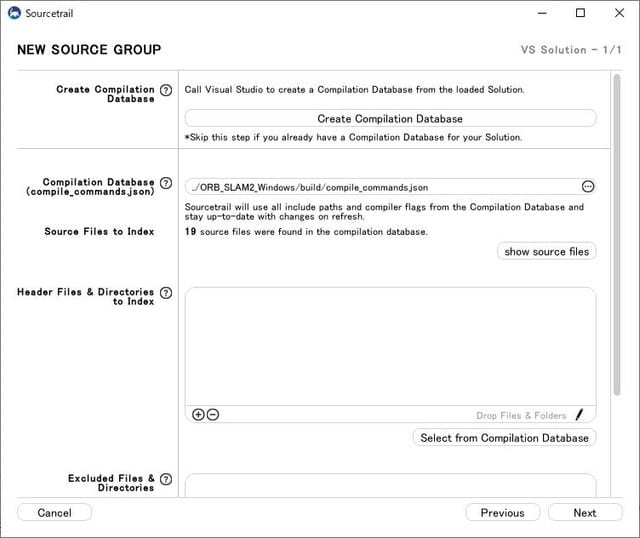Click the show source files button
The width and height of the screenshot is (640, 538).
point(546,252)
